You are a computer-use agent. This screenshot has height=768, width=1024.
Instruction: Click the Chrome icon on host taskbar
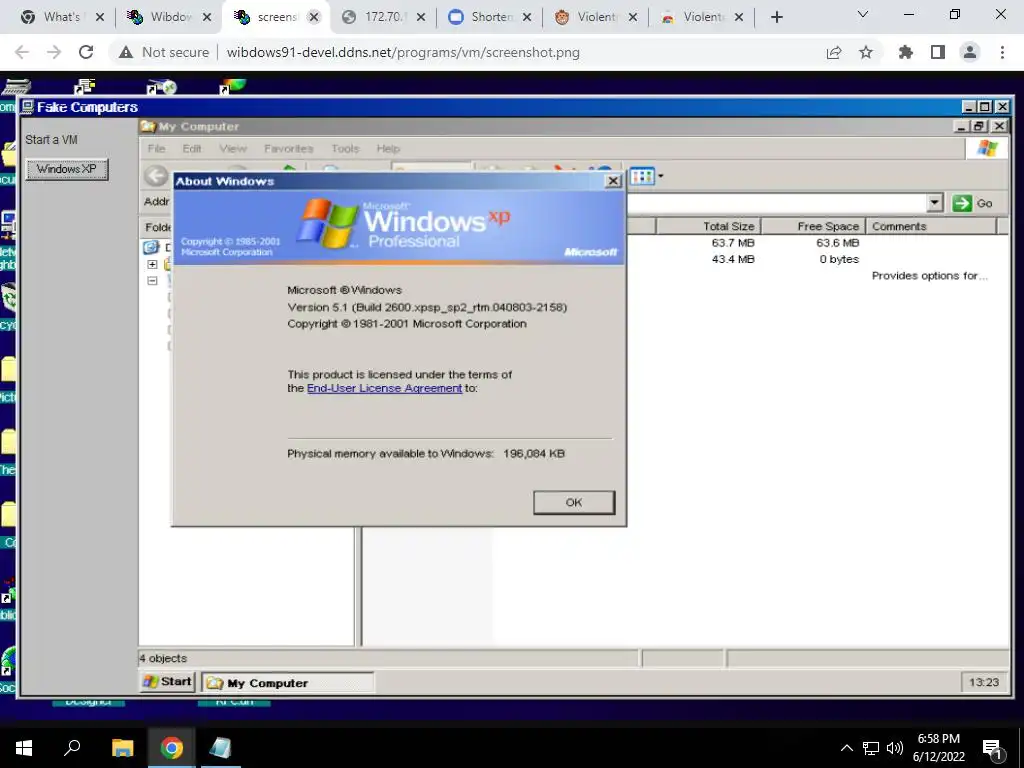pyautogui.click(x=172, y=748)
